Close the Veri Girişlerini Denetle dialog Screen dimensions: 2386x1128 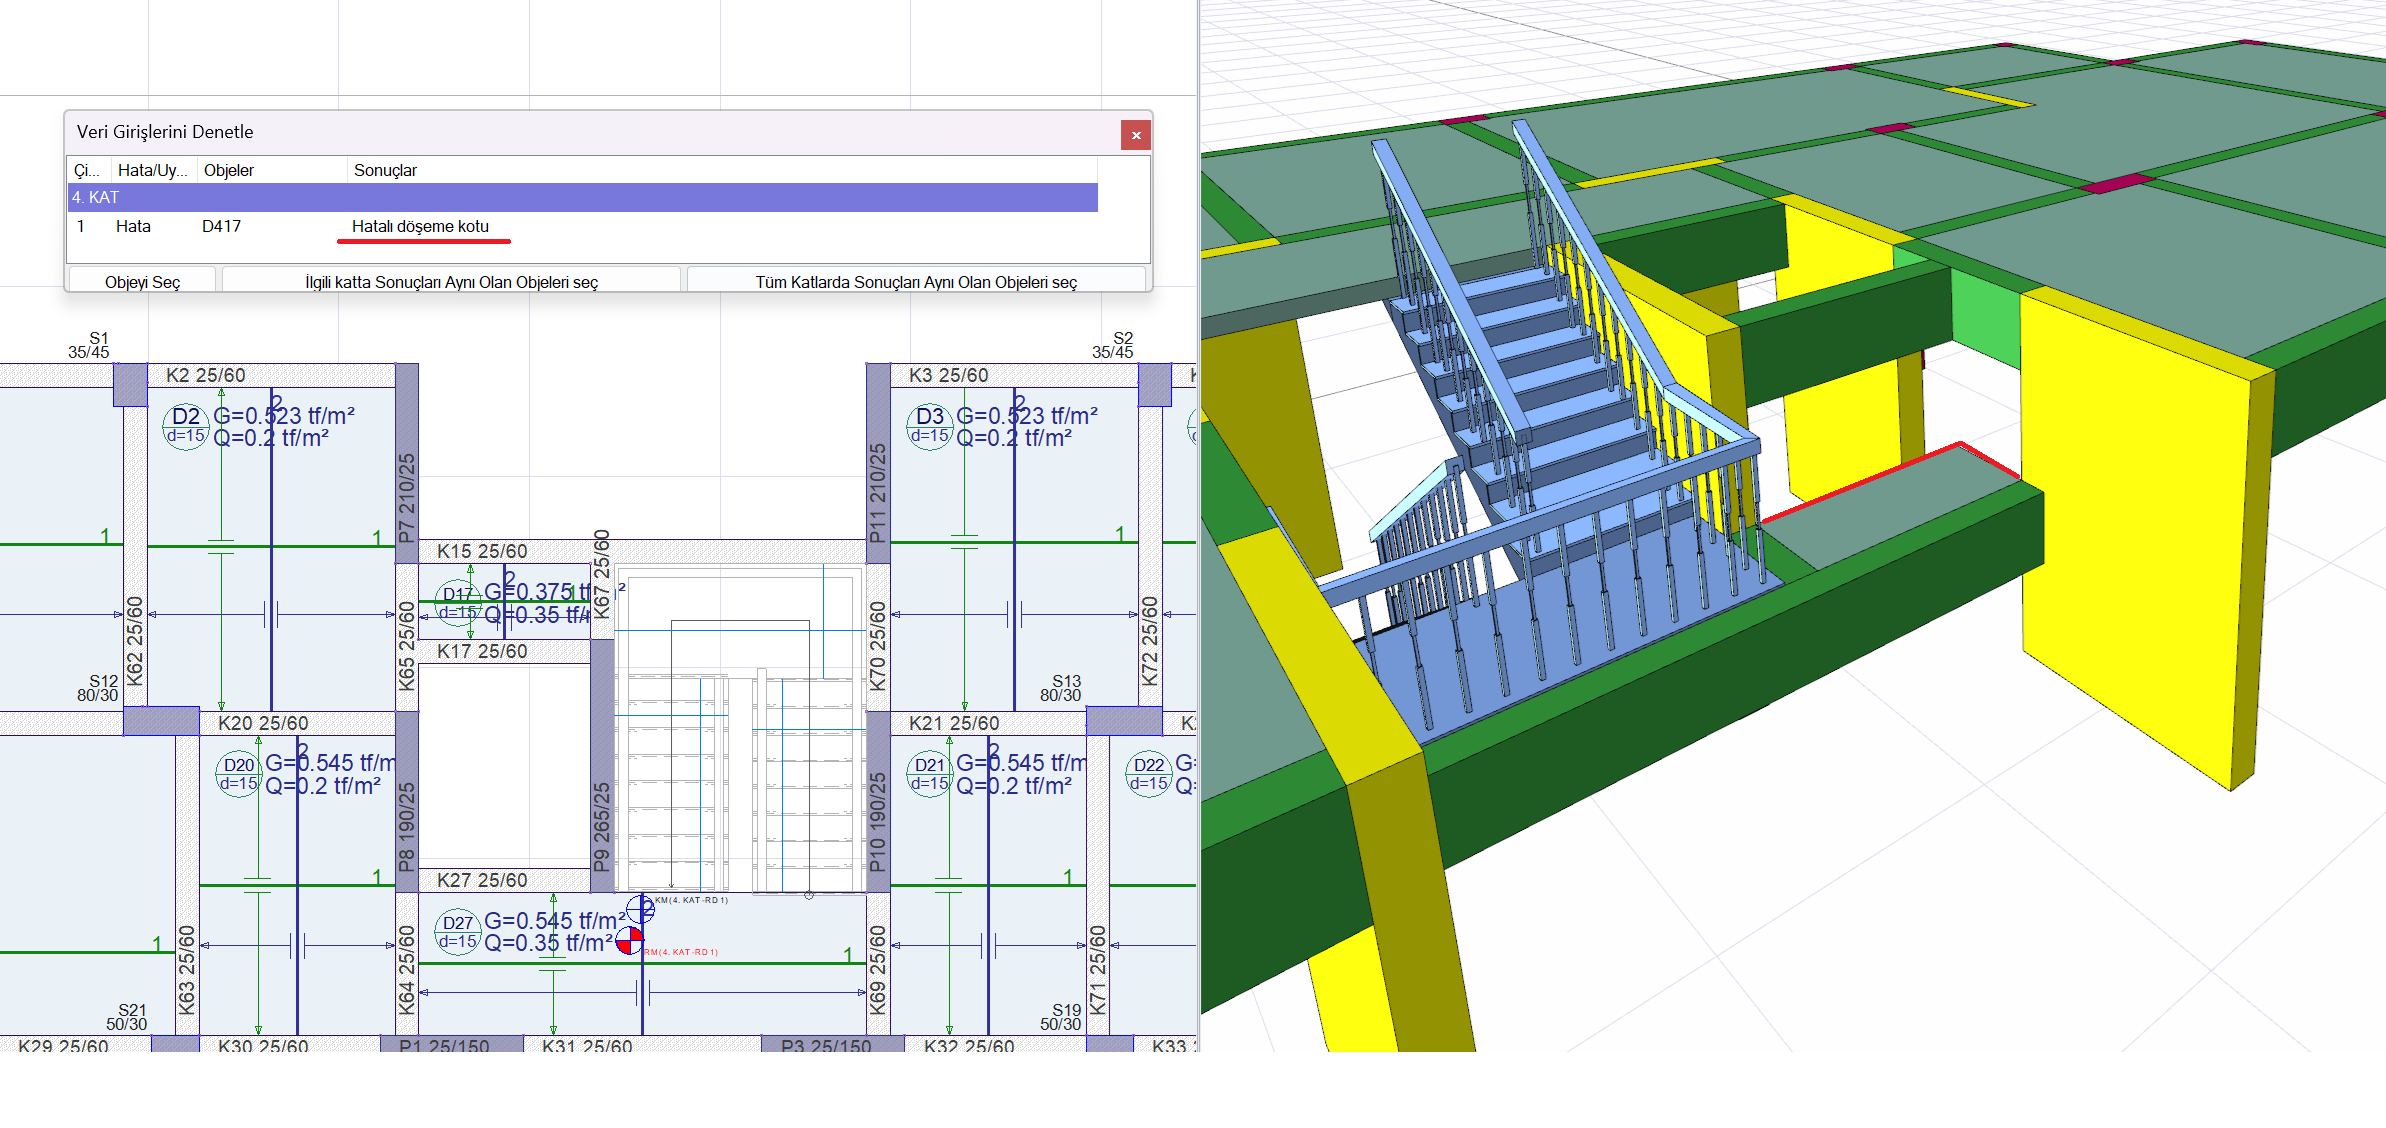click(1136, 135)
